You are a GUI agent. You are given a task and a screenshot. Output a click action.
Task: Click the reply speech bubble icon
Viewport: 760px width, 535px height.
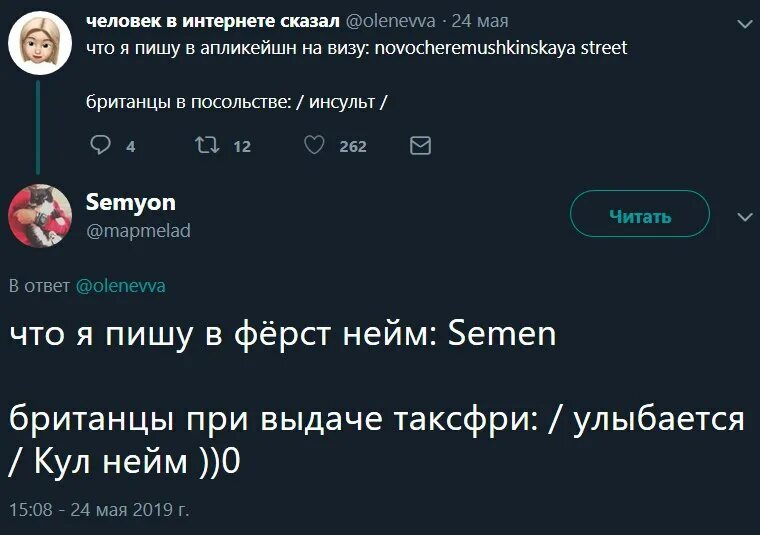pos(100,146)
